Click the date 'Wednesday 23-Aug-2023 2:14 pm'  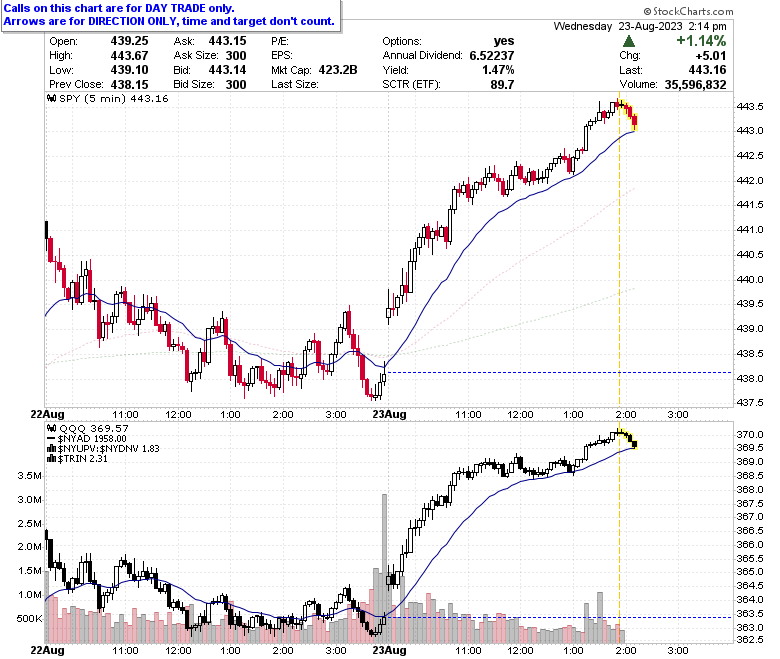[640, 26]
